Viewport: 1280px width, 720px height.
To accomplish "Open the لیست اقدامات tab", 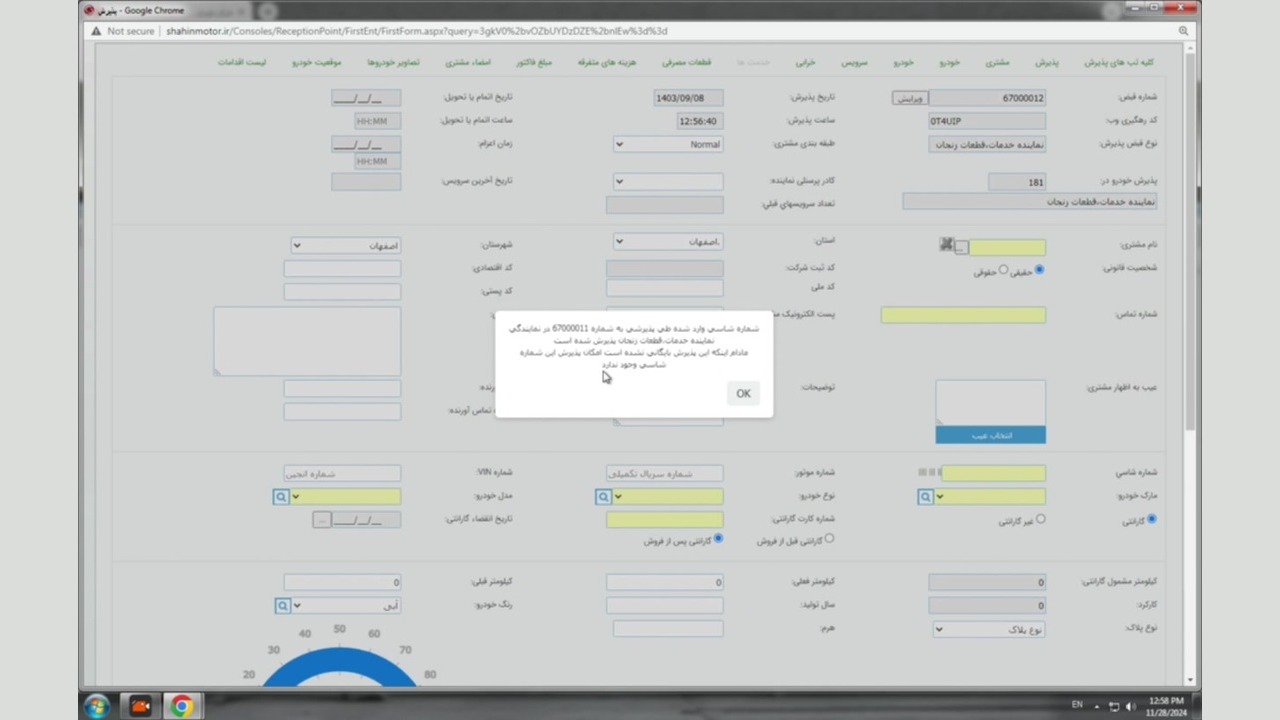I will 243,62.
